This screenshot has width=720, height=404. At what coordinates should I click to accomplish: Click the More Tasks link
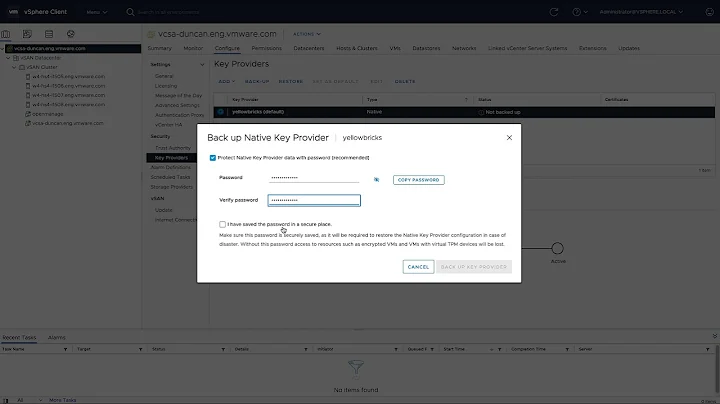[x=62, y=400]
